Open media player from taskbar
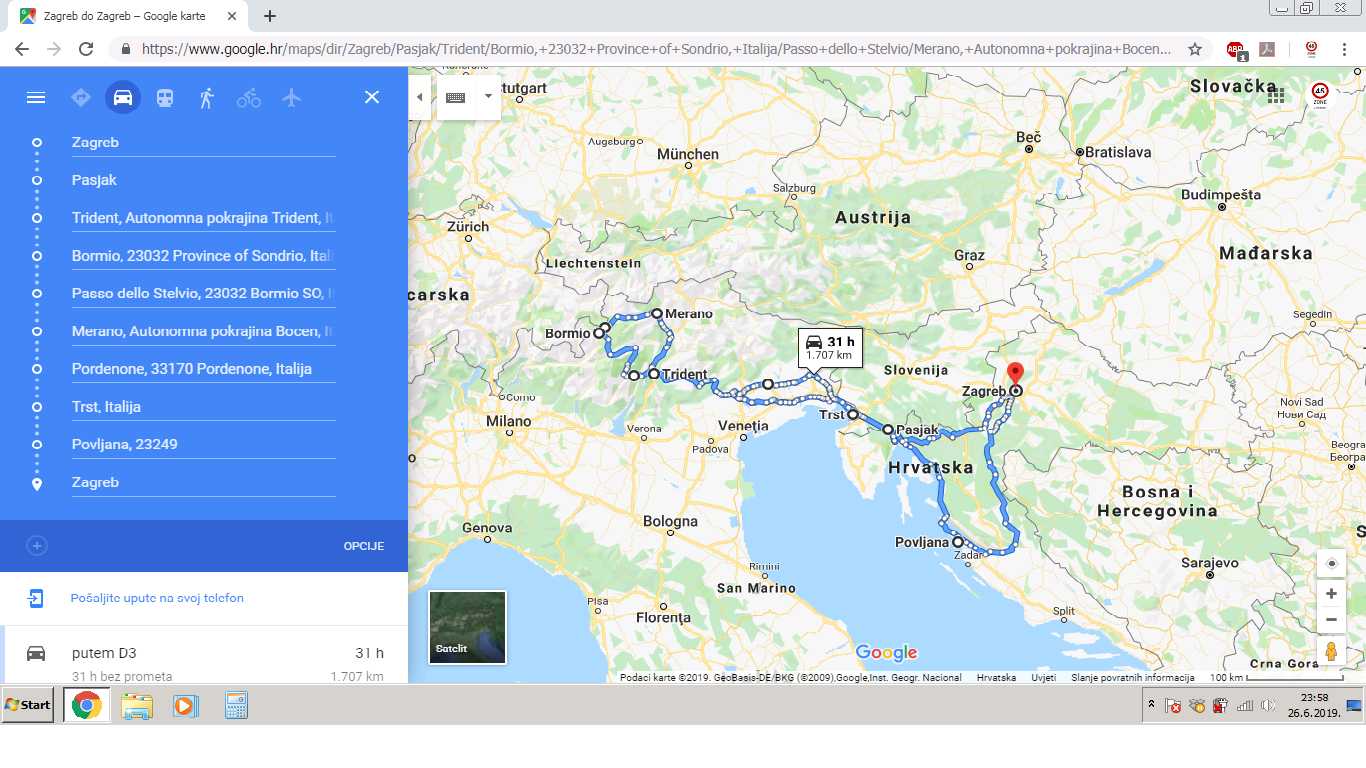 [x=185, y=705]
